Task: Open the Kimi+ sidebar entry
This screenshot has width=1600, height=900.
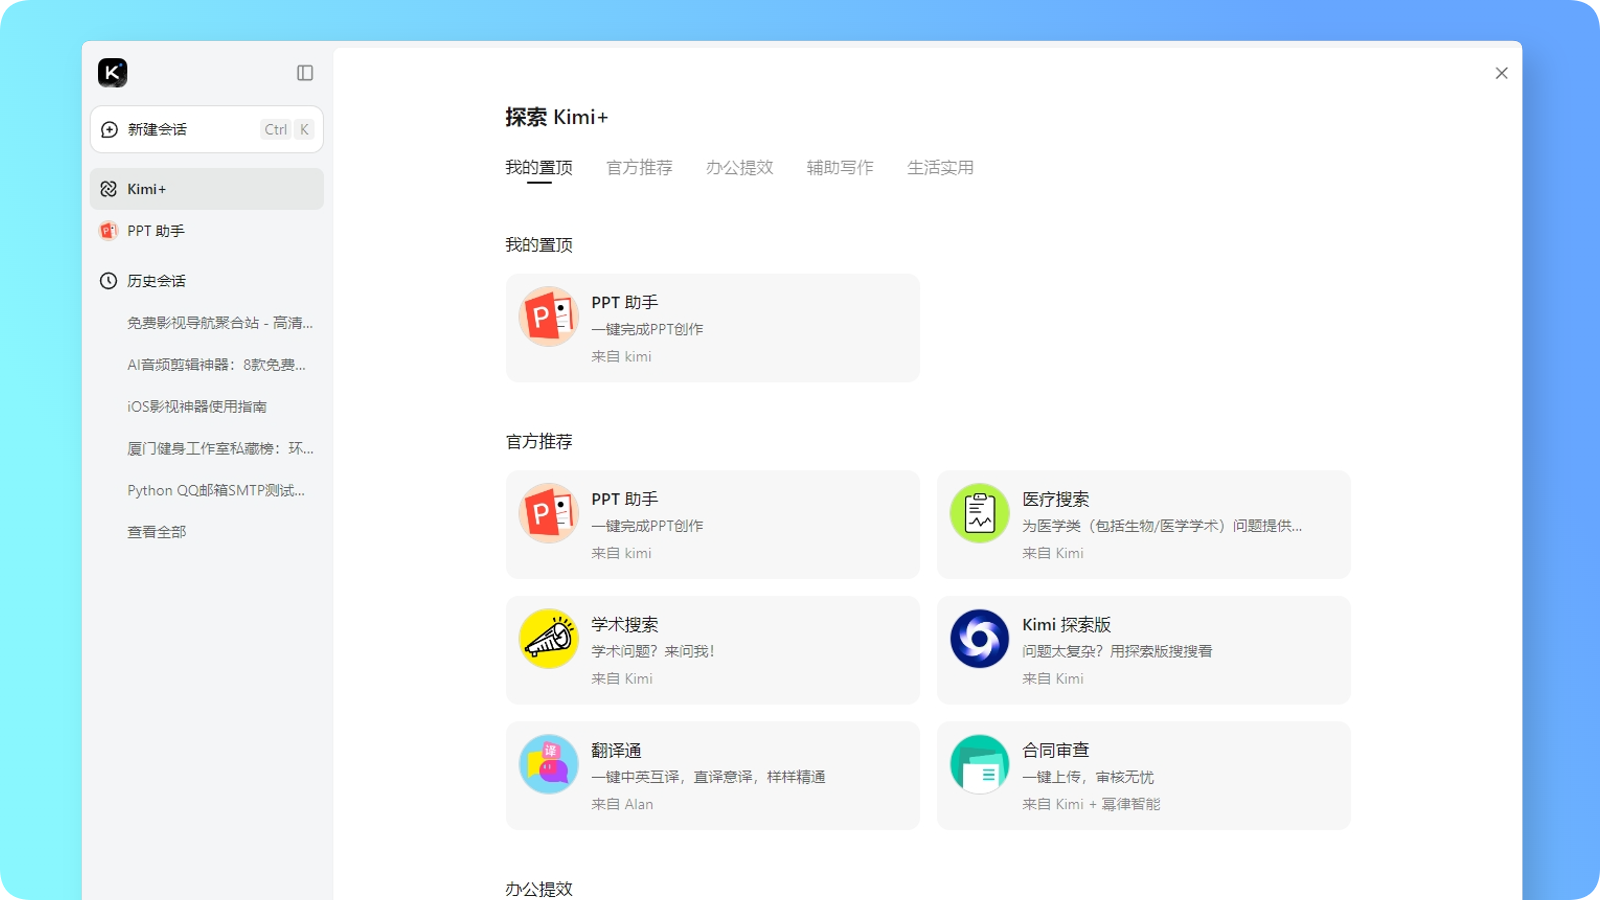Action: coord(207,189)
